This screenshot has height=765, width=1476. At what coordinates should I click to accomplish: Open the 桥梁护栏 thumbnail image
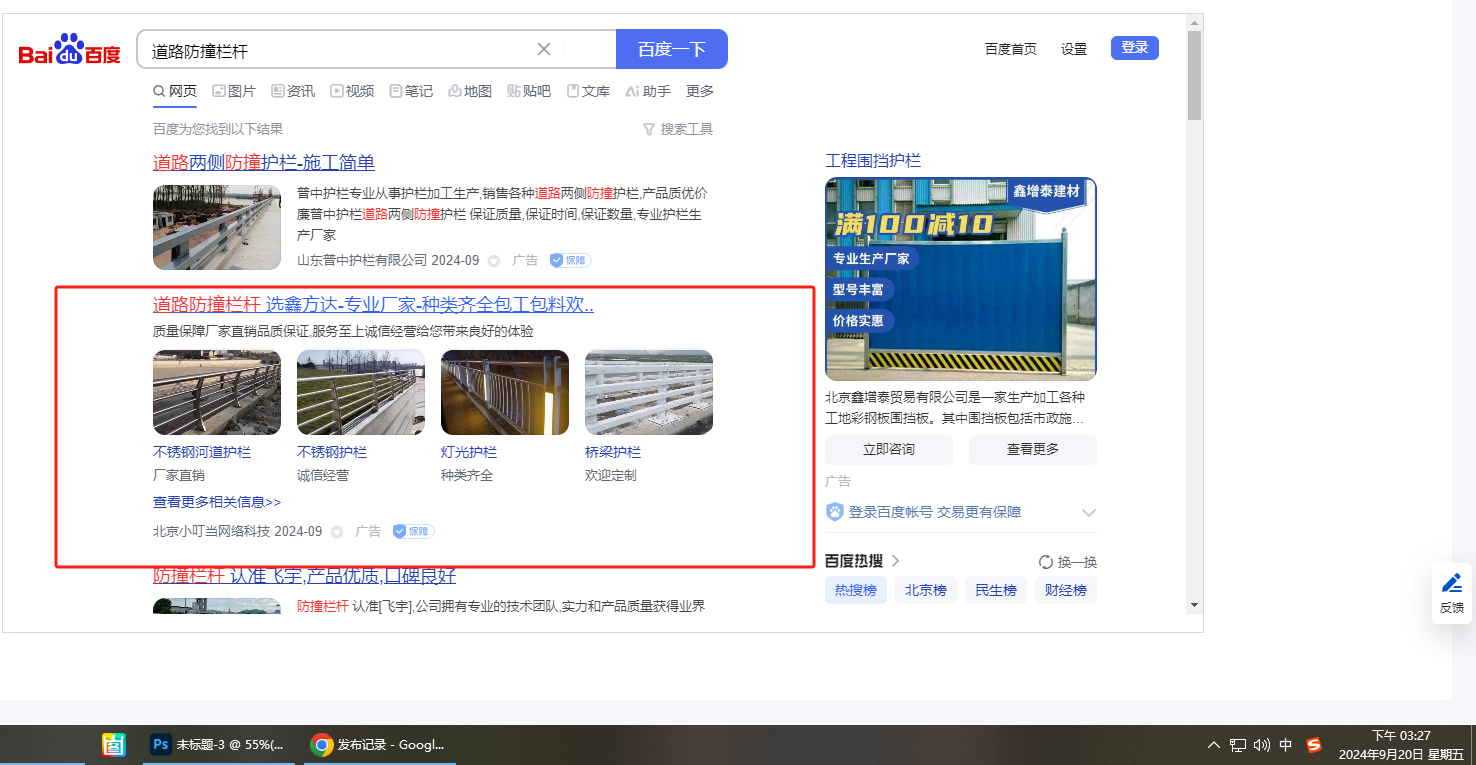tap(649, 392)
